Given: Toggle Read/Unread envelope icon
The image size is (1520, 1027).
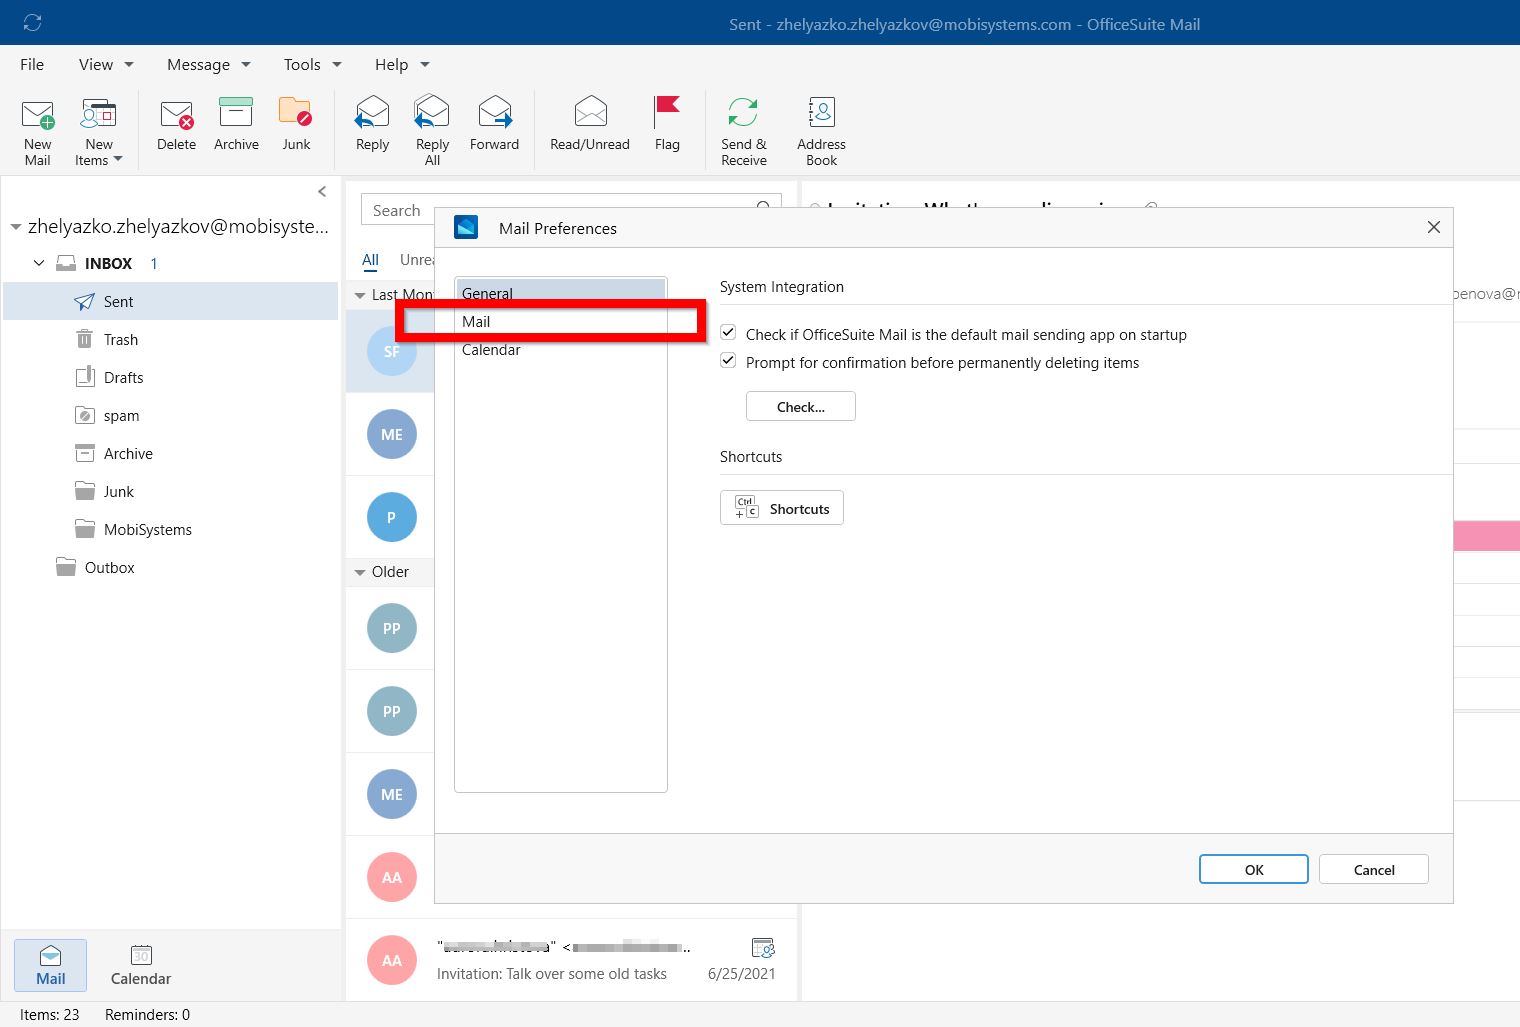Looking at the screenshot, I should [590, 112].
